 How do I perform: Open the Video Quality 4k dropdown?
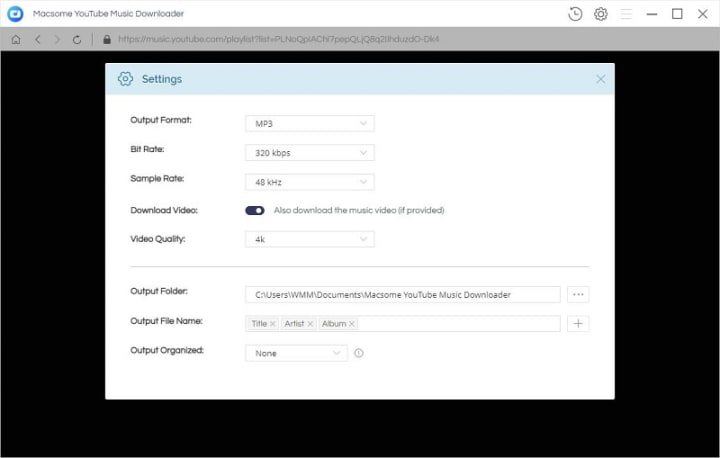310,239
